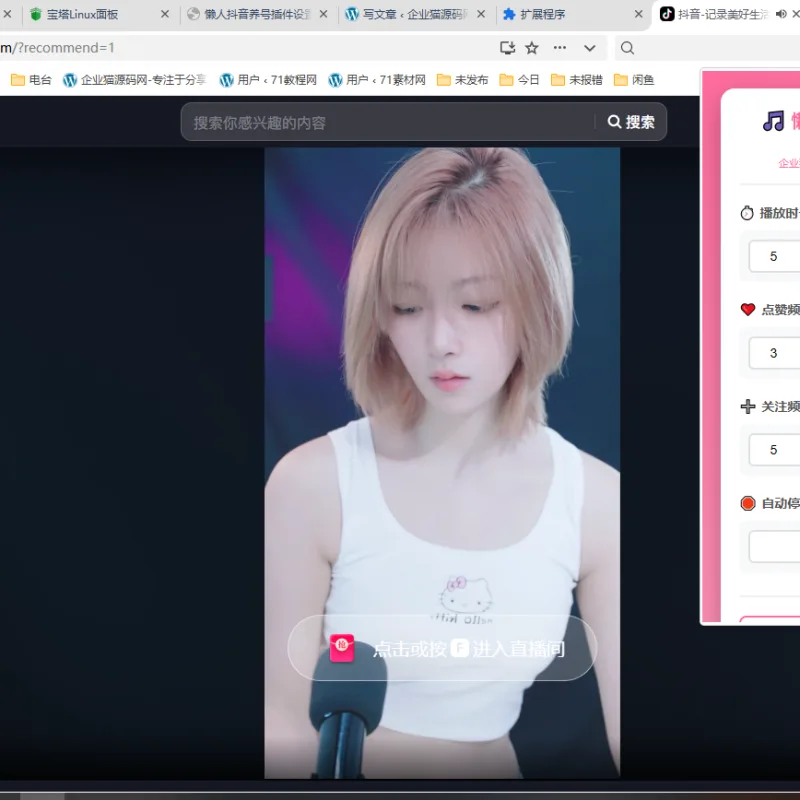
Task: Click the play duration input showing 5
Action: point(774,256)
